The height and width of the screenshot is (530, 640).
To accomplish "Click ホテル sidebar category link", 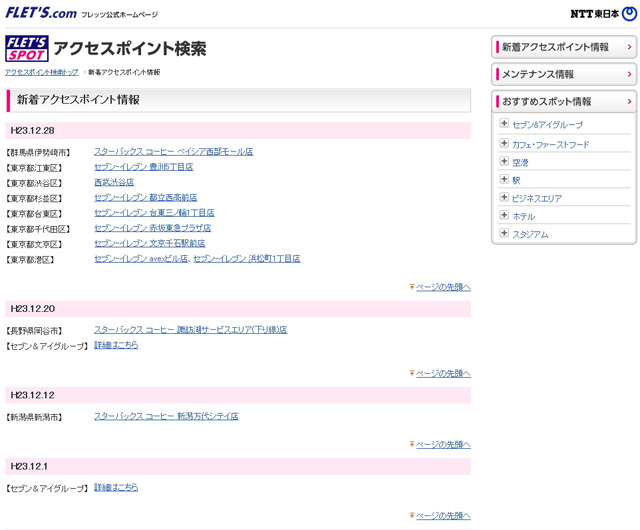I will click(x=524, y=216).
